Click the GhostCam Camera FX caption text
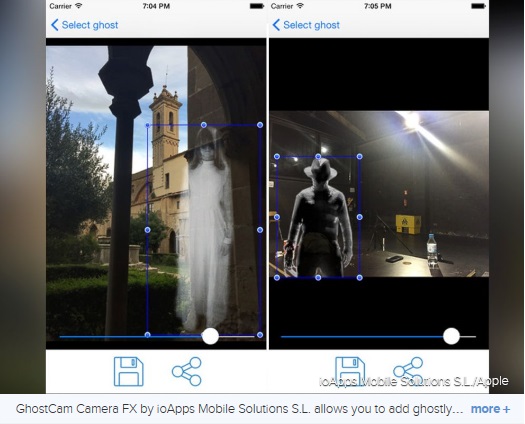 (x=239, y=409)
